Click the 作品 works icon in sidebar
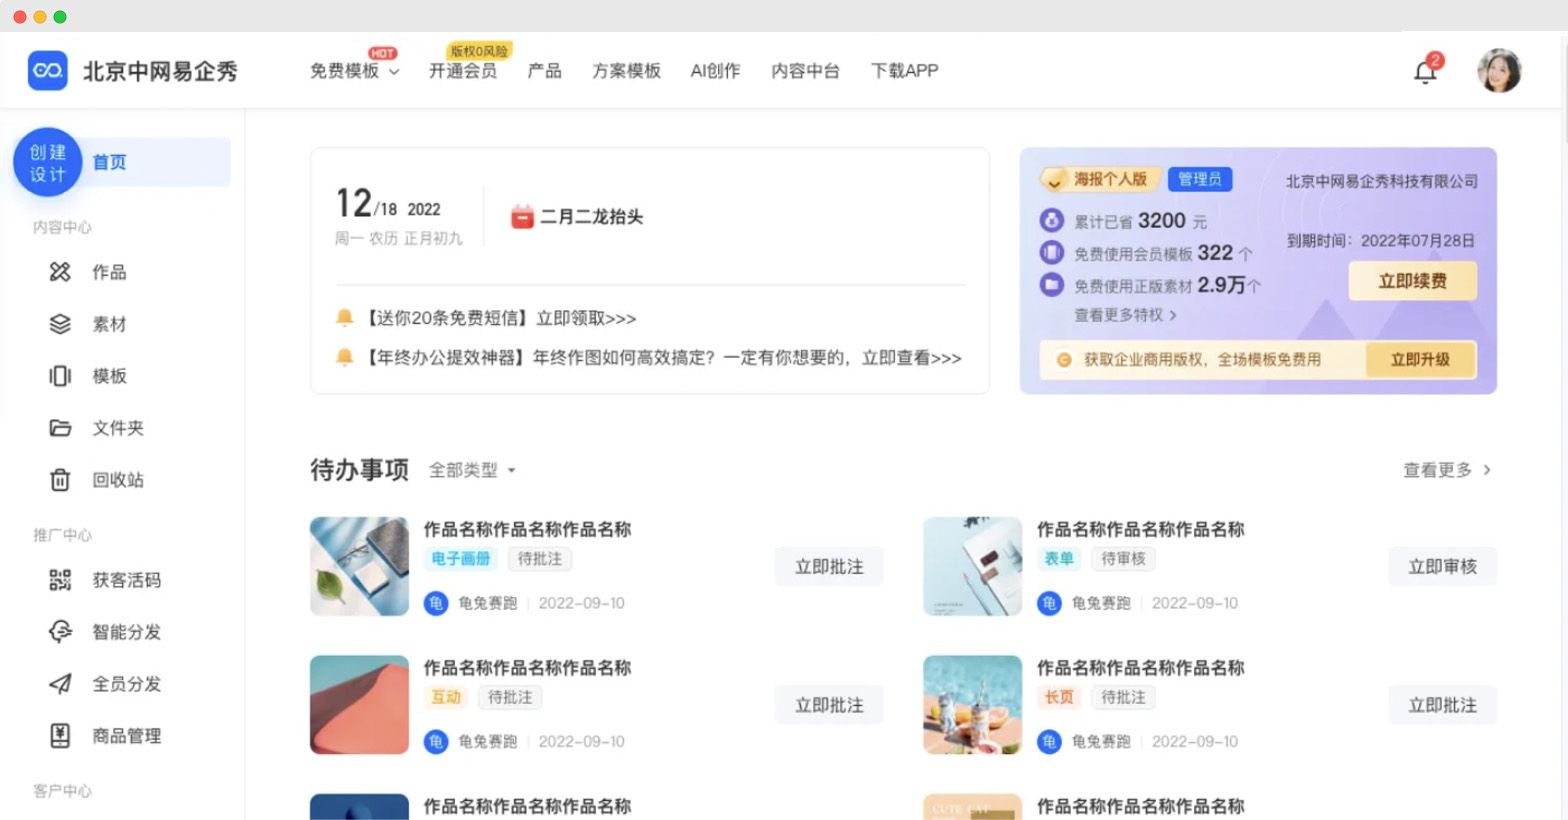Viewport: 1568px width, 820px height. [60, 272]
